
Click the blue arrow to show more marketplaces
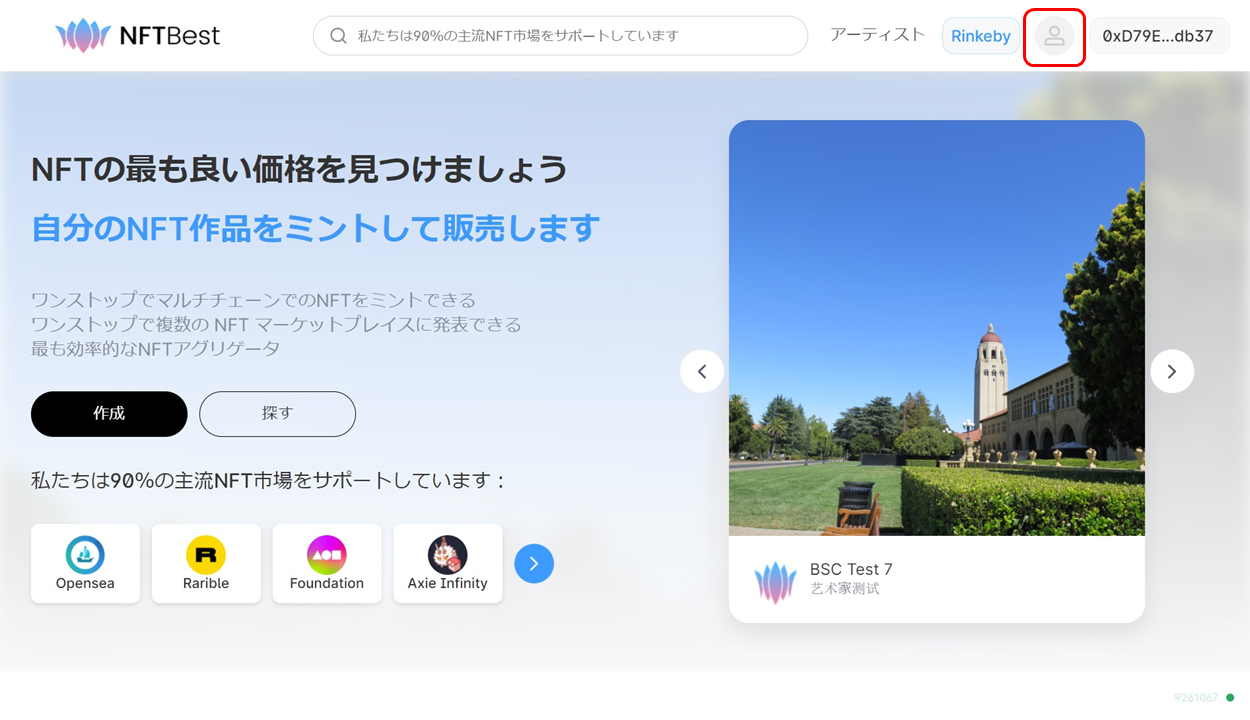click(x=534, y=563)
